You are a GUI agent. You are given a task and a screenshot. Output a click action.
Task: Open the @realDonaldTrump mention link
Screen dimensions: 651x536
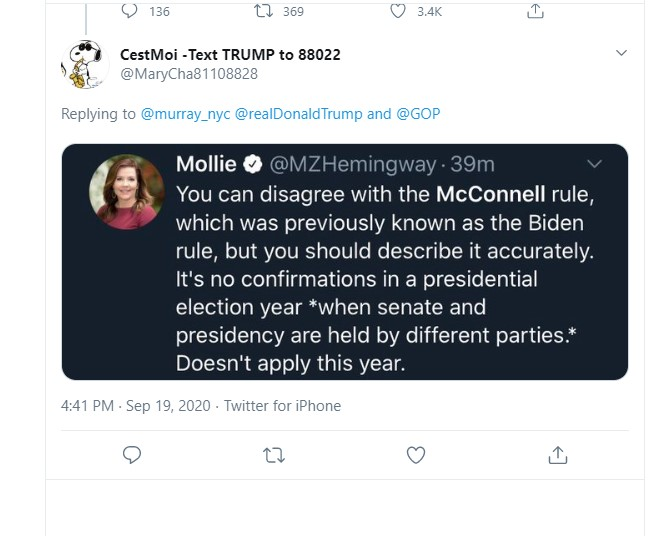(x=297, y=114)
